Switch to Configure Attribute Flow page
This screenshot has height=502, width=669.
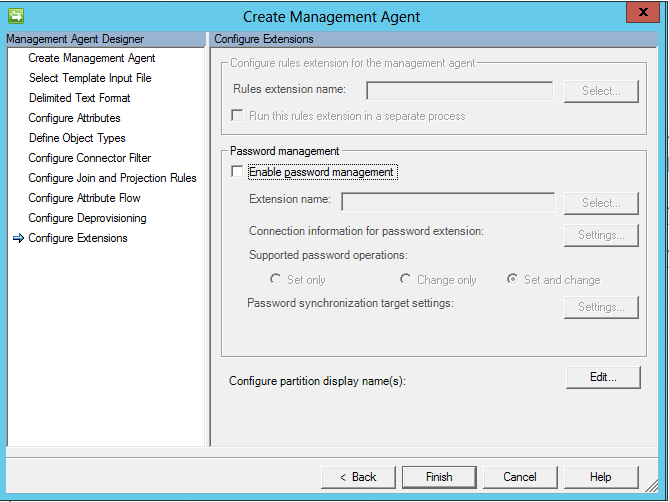(84, 198)
